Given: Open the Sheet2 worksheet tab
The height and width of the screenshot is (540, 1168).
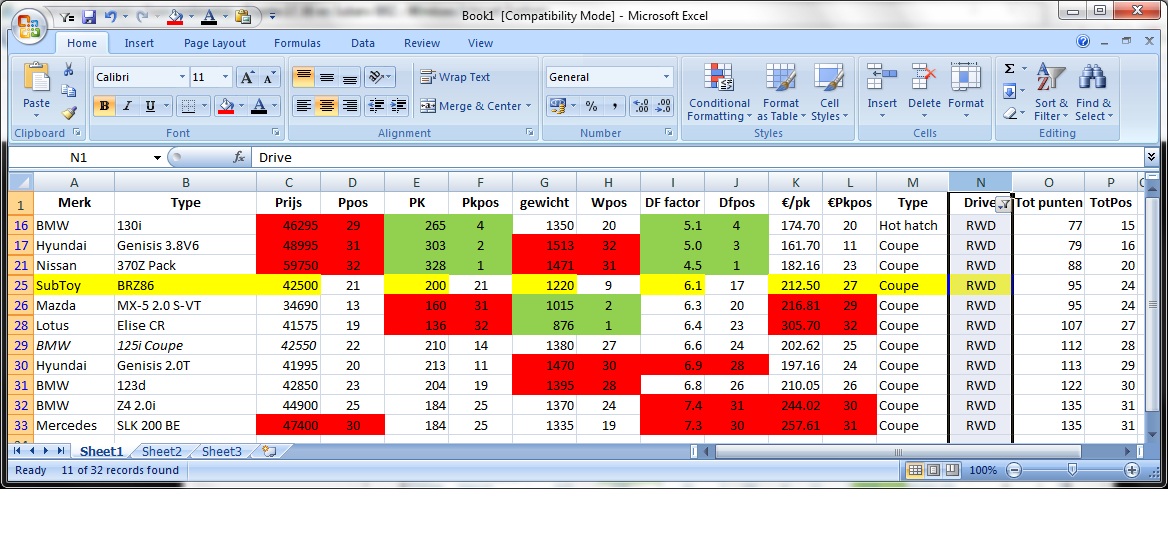Looking at the screenshot, I should tap(162, 451).
